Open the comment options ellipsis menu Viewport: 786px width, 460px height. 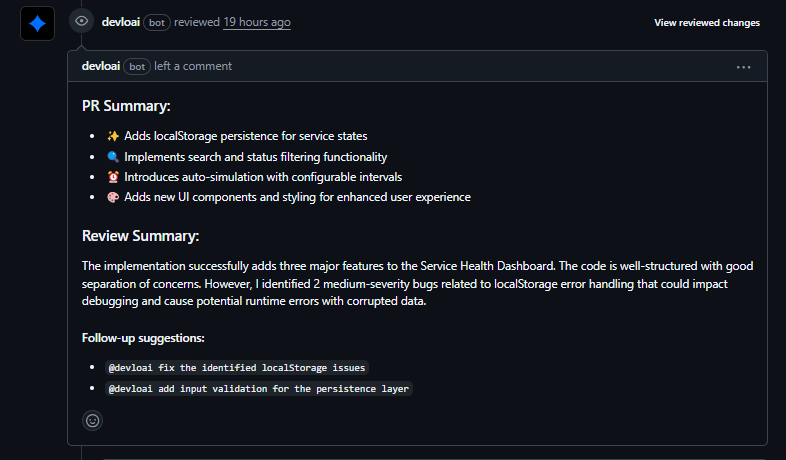743,67
